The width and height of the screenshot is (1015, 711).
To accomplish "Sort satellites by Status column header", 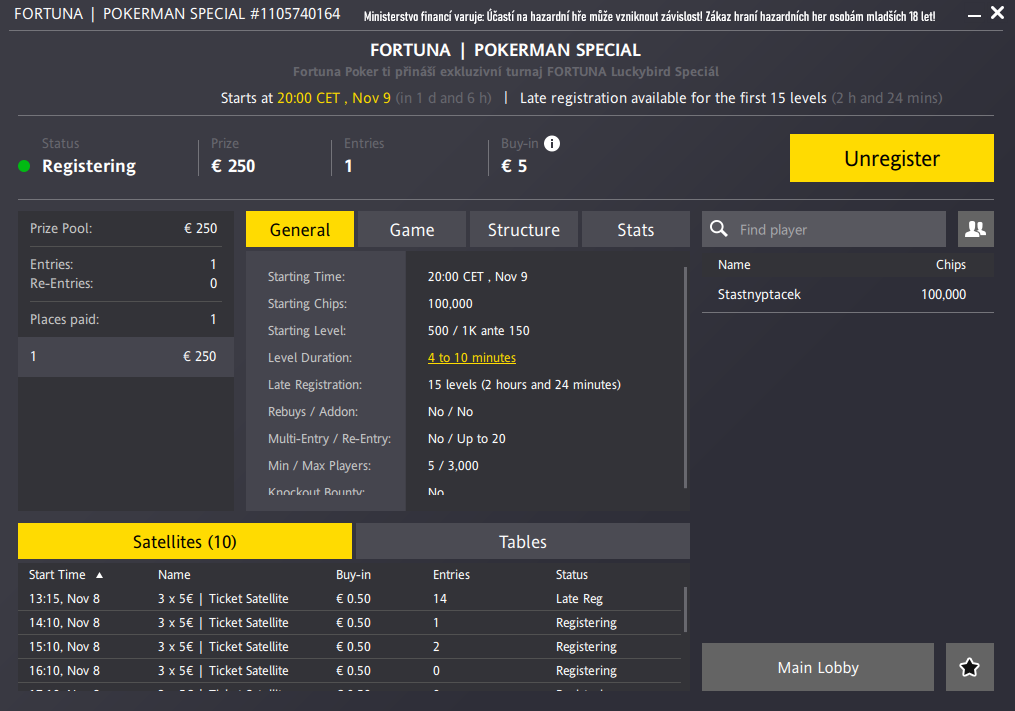I will tap(572, 574).
